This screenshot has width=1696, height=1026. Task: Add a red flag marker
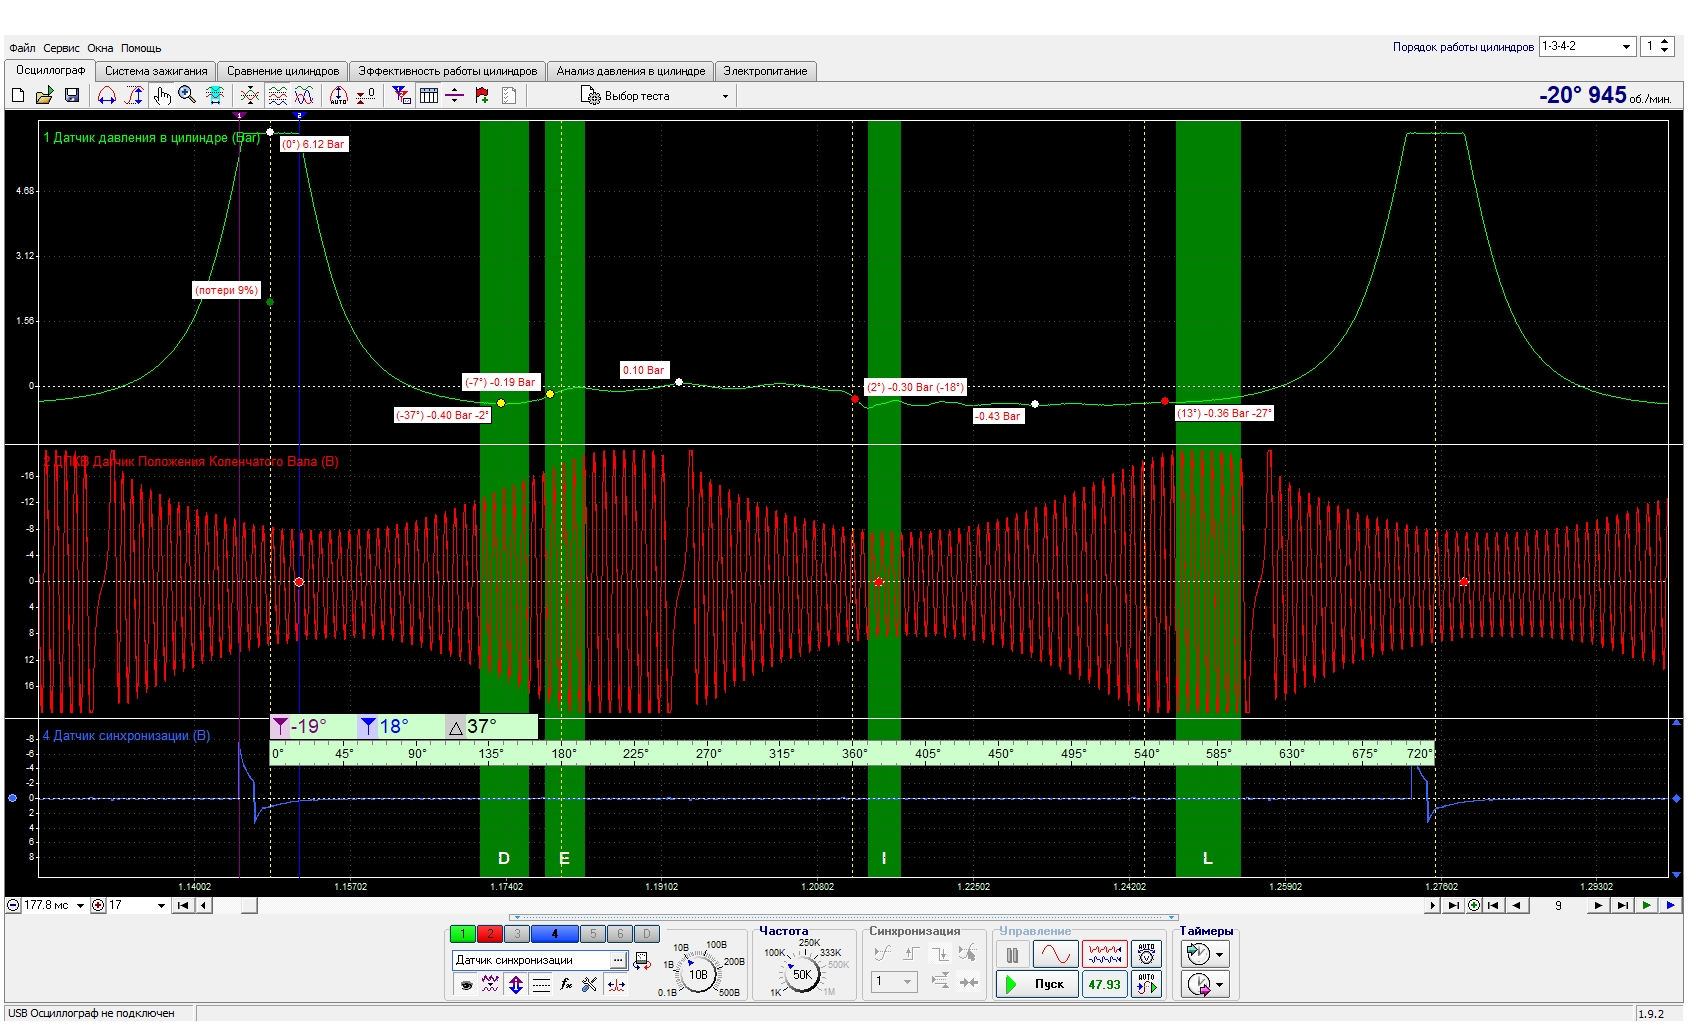pyautogui.click(x=482, y=95)
